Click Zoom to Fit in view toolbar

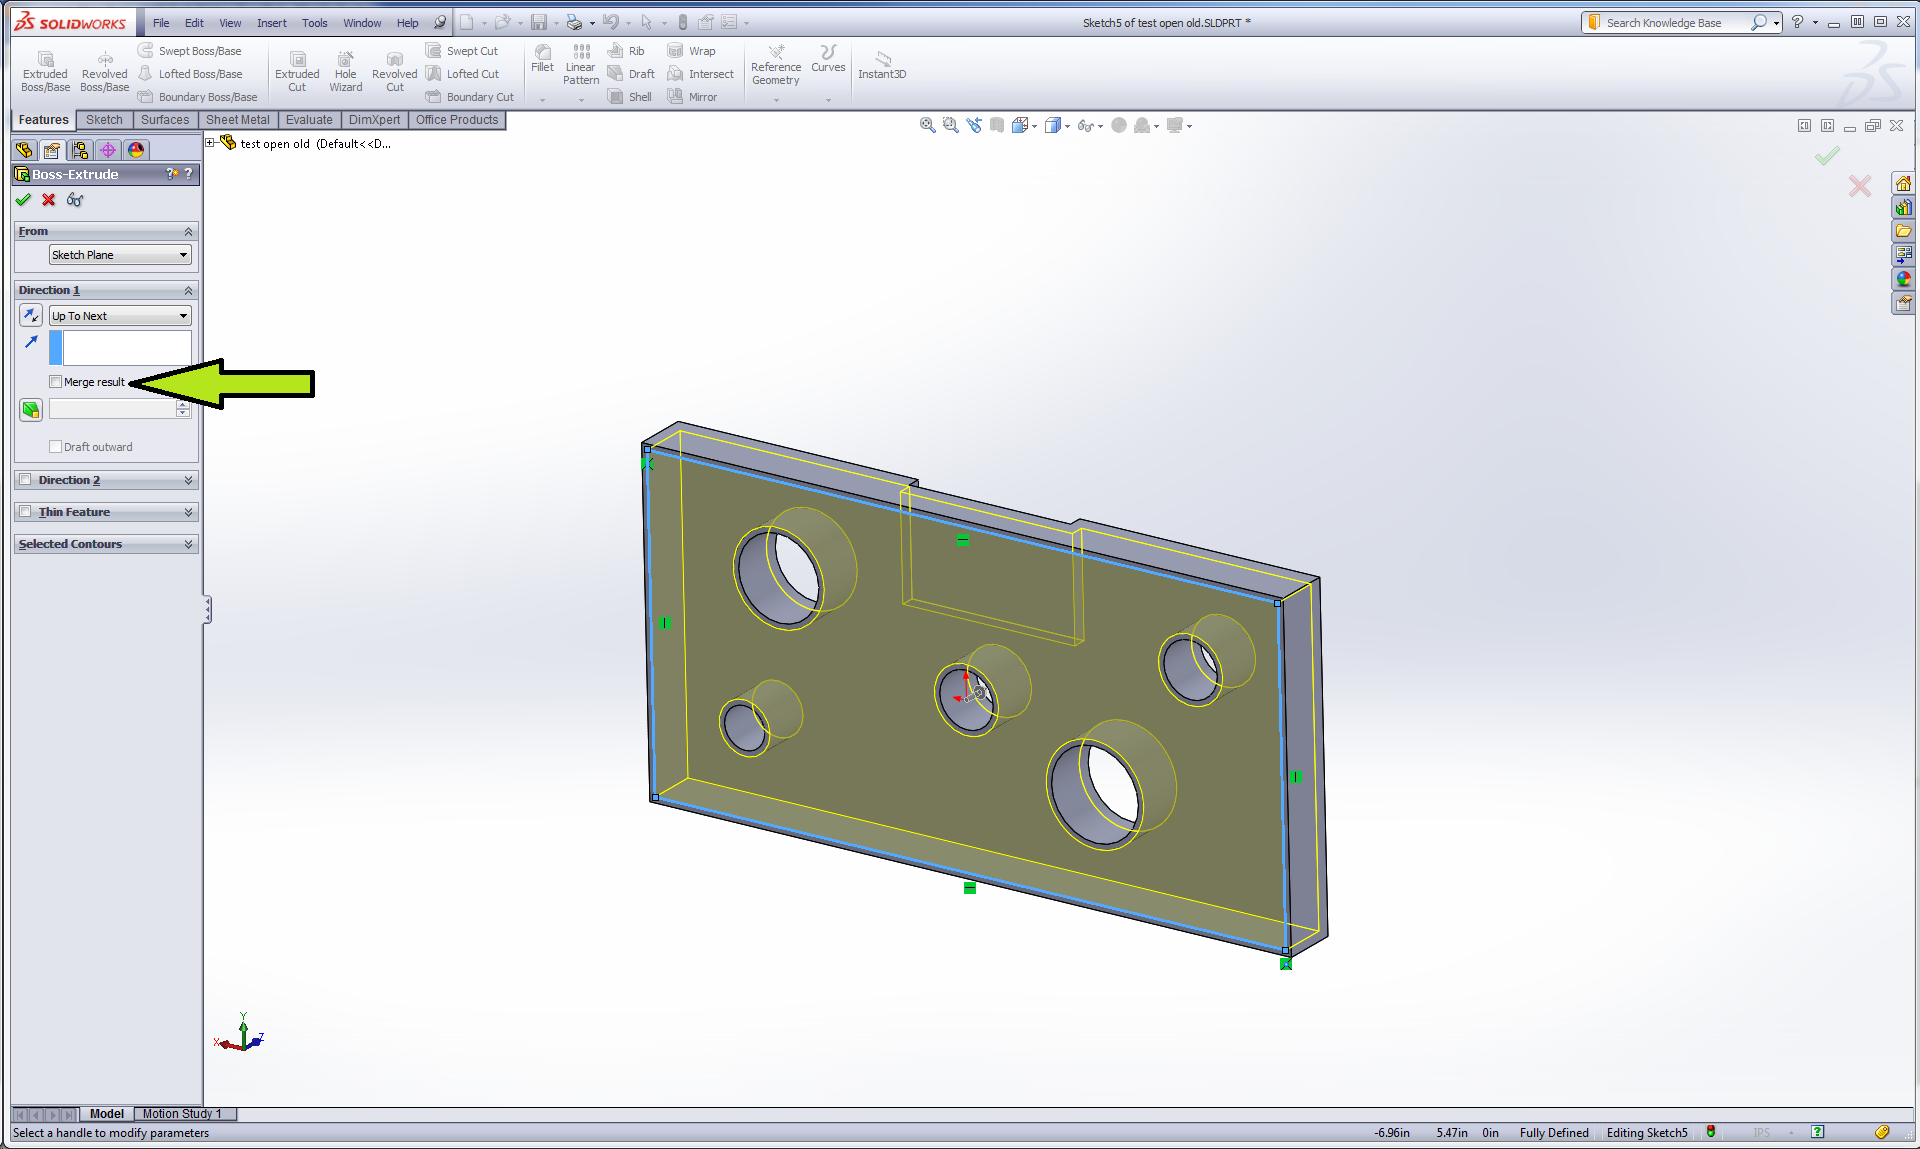pyautogui.click(x=927, y=125)
